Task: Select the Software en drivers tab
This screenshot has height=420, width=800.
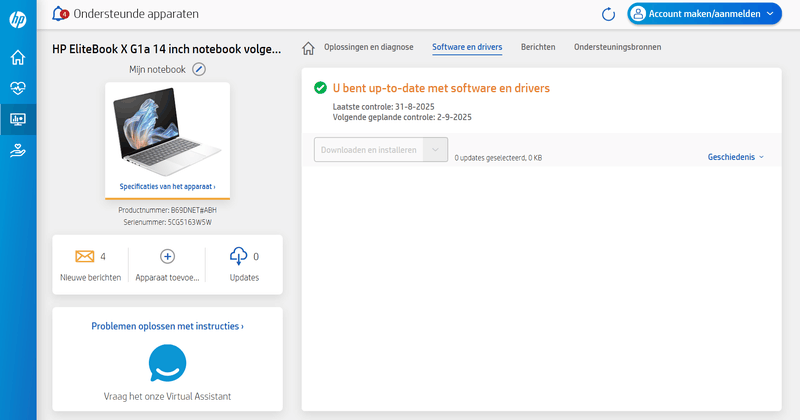Action: click(x=467, y=47)
